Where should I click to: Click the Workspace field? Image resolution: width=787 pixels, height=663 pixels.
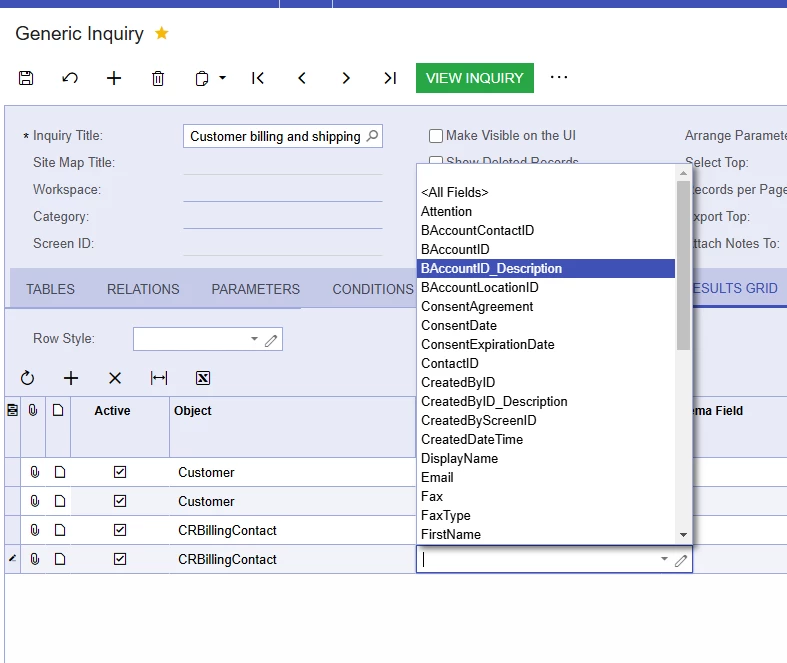tap(283, 190)
